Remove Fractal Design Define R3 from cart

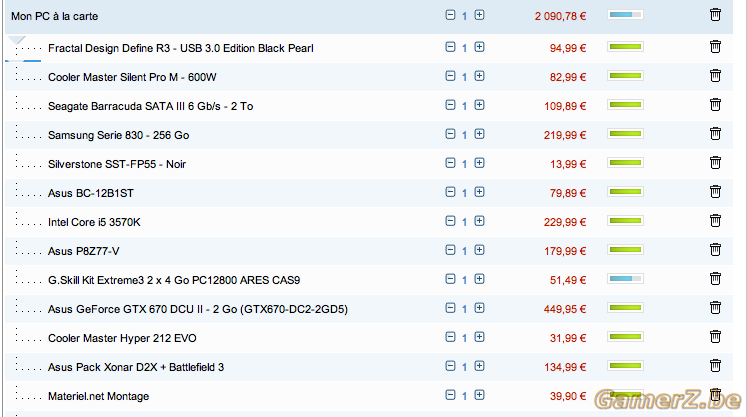[x=715, y=47]
